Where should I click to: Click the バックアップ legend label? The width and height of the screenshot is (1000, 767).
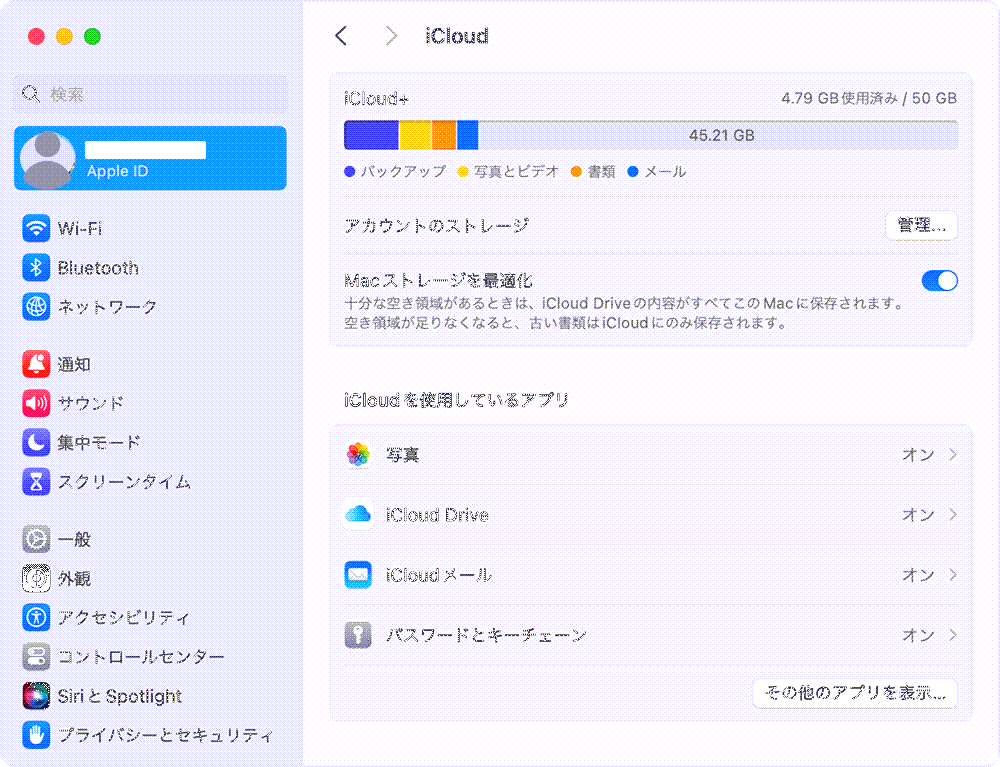[x=403, y=172]
